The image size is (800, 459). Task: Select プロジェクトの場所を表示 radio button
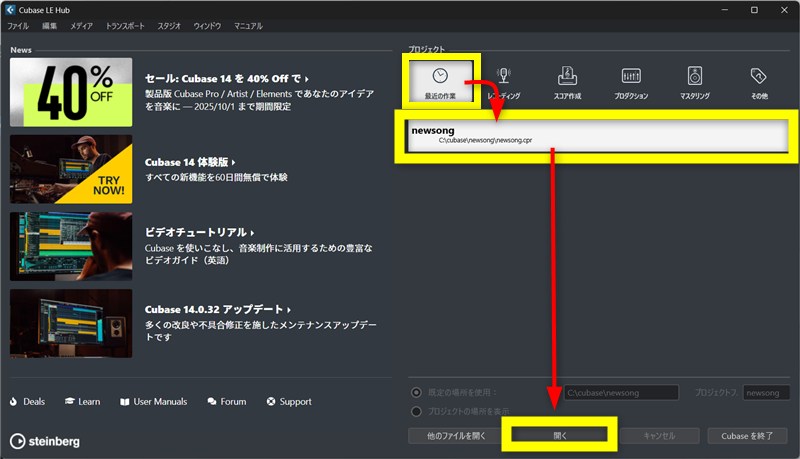[416, 411]
